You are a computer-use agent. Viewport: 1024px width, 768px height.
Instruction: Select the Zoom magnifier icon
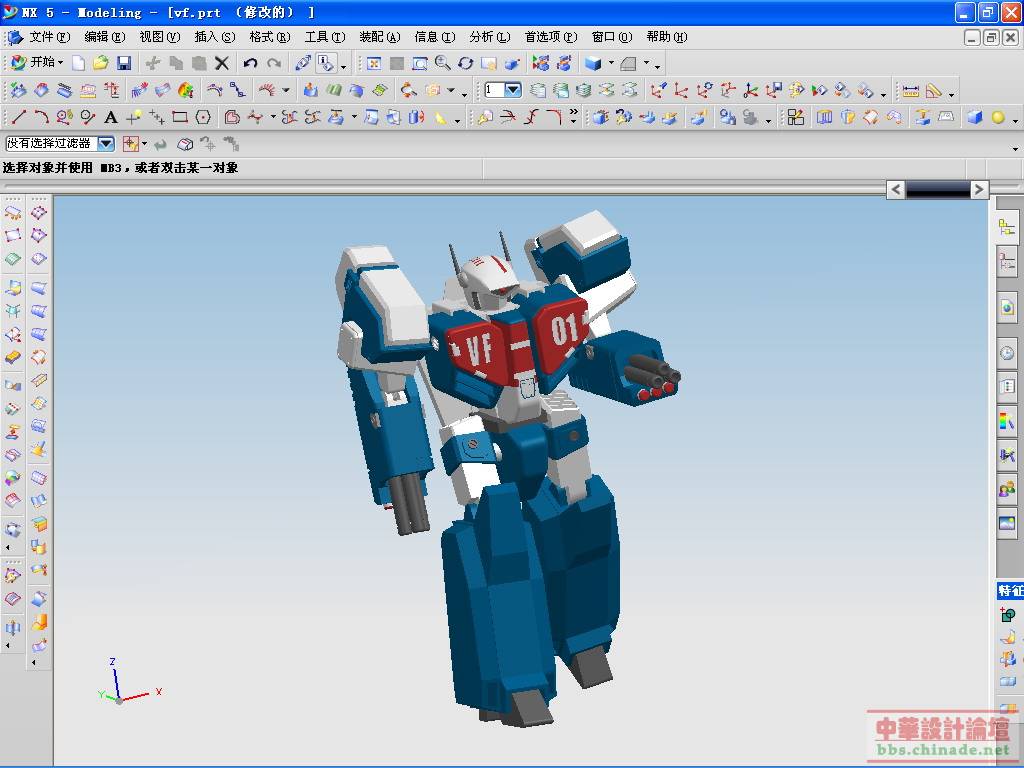pos(442,63)
